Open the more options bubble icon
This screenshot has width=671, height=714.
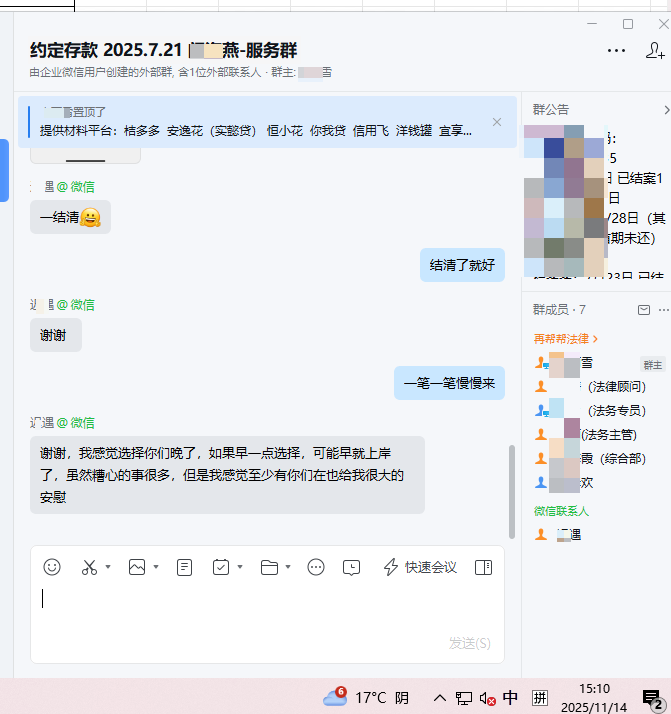click(316, 567)
